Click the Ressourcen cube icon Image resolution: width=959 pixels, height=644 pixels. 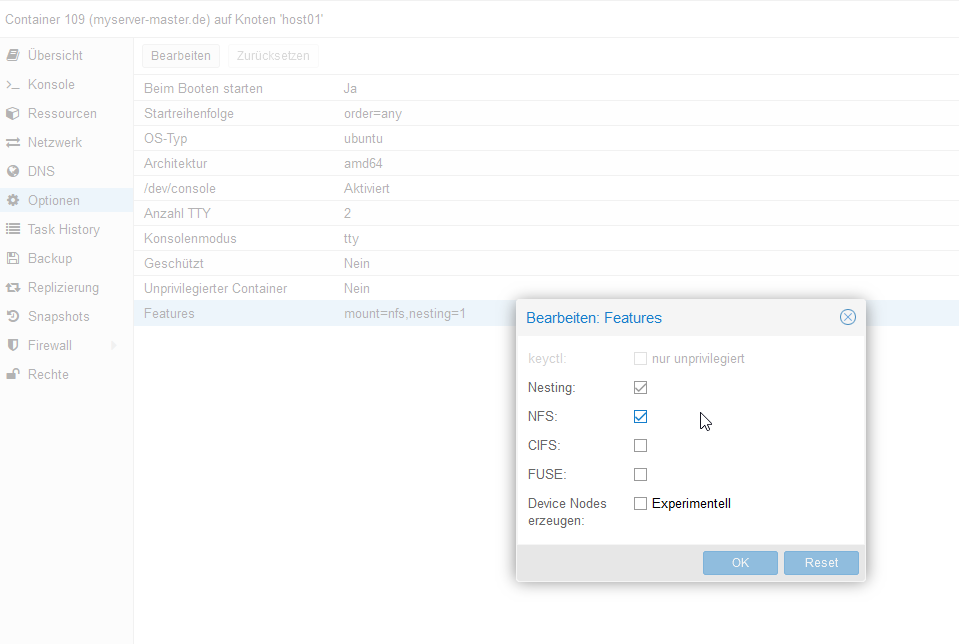tap(13, 113)
